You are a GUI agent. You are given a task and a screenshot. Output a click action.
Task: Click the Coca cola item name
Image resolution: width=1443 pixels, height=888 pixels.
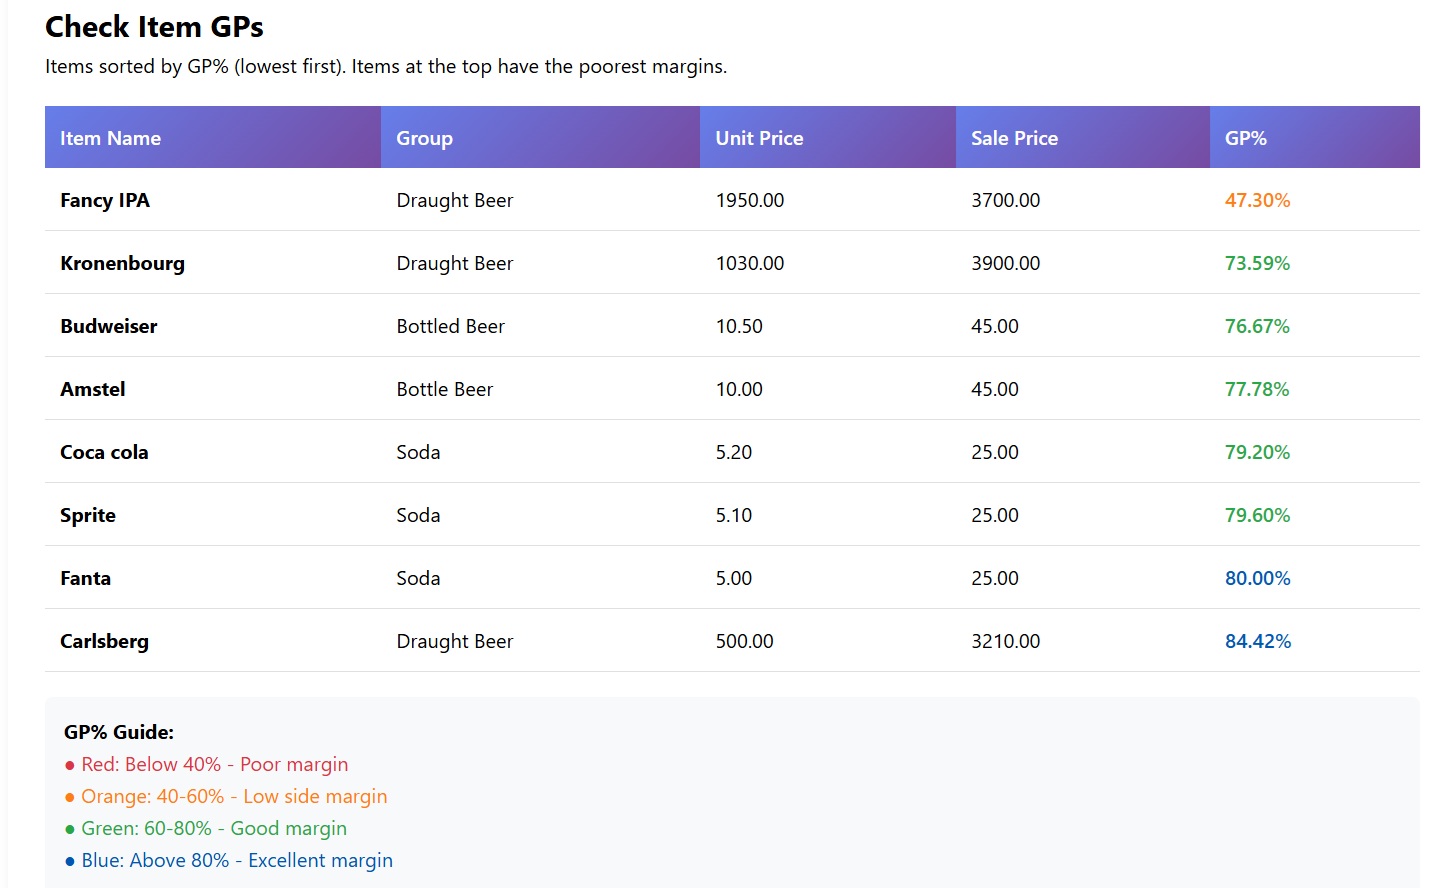(104, 452)
